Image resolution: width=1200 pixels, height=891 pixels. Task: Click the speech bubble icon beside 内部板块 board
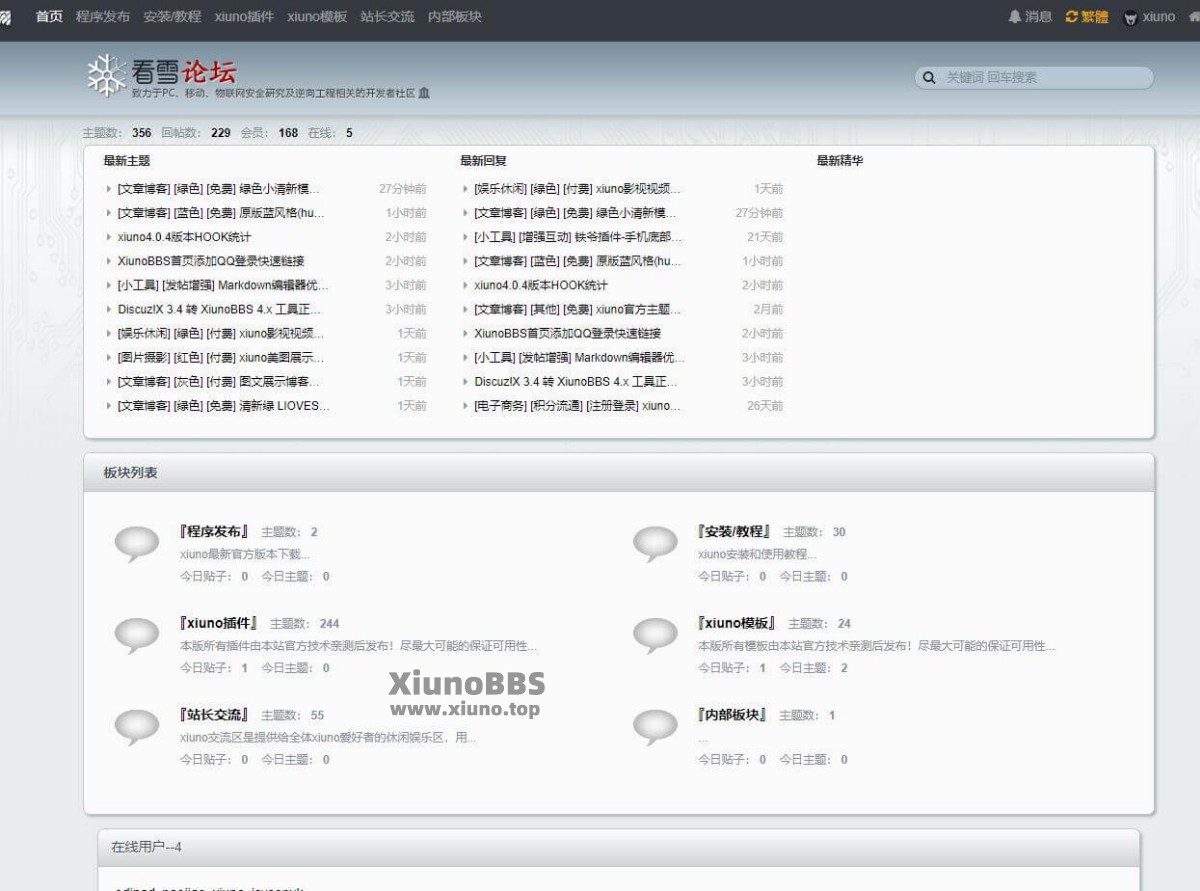[x=655, y=728]
